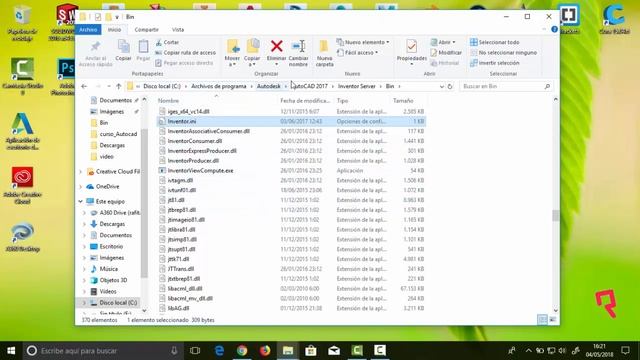The height and width of the screenshot is (360, 640).
Task: Open address bar history dropdown arrow
Action: [442, 87]
